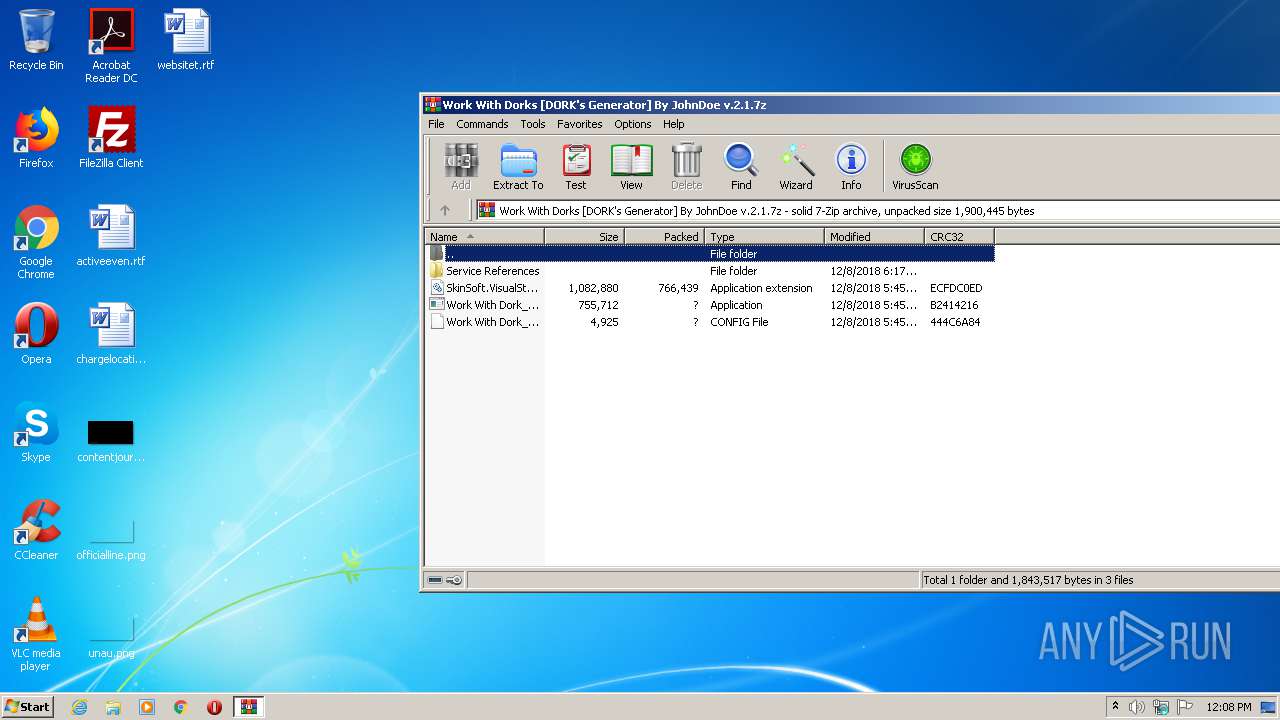Open unau.png desktop file
The image size is (1280, 720).
click(111, 638)
